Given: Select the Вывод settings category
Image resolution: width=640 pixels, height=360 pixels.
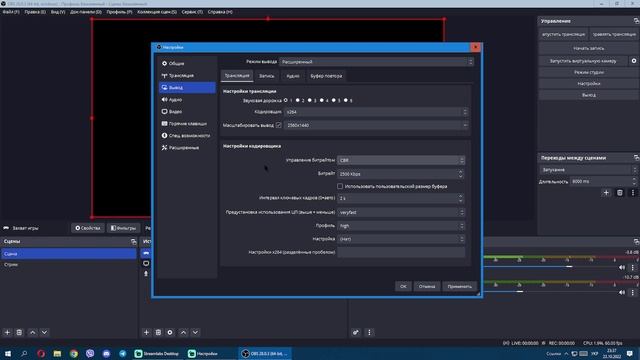Looking at the screenshot, I should (187, 87).
